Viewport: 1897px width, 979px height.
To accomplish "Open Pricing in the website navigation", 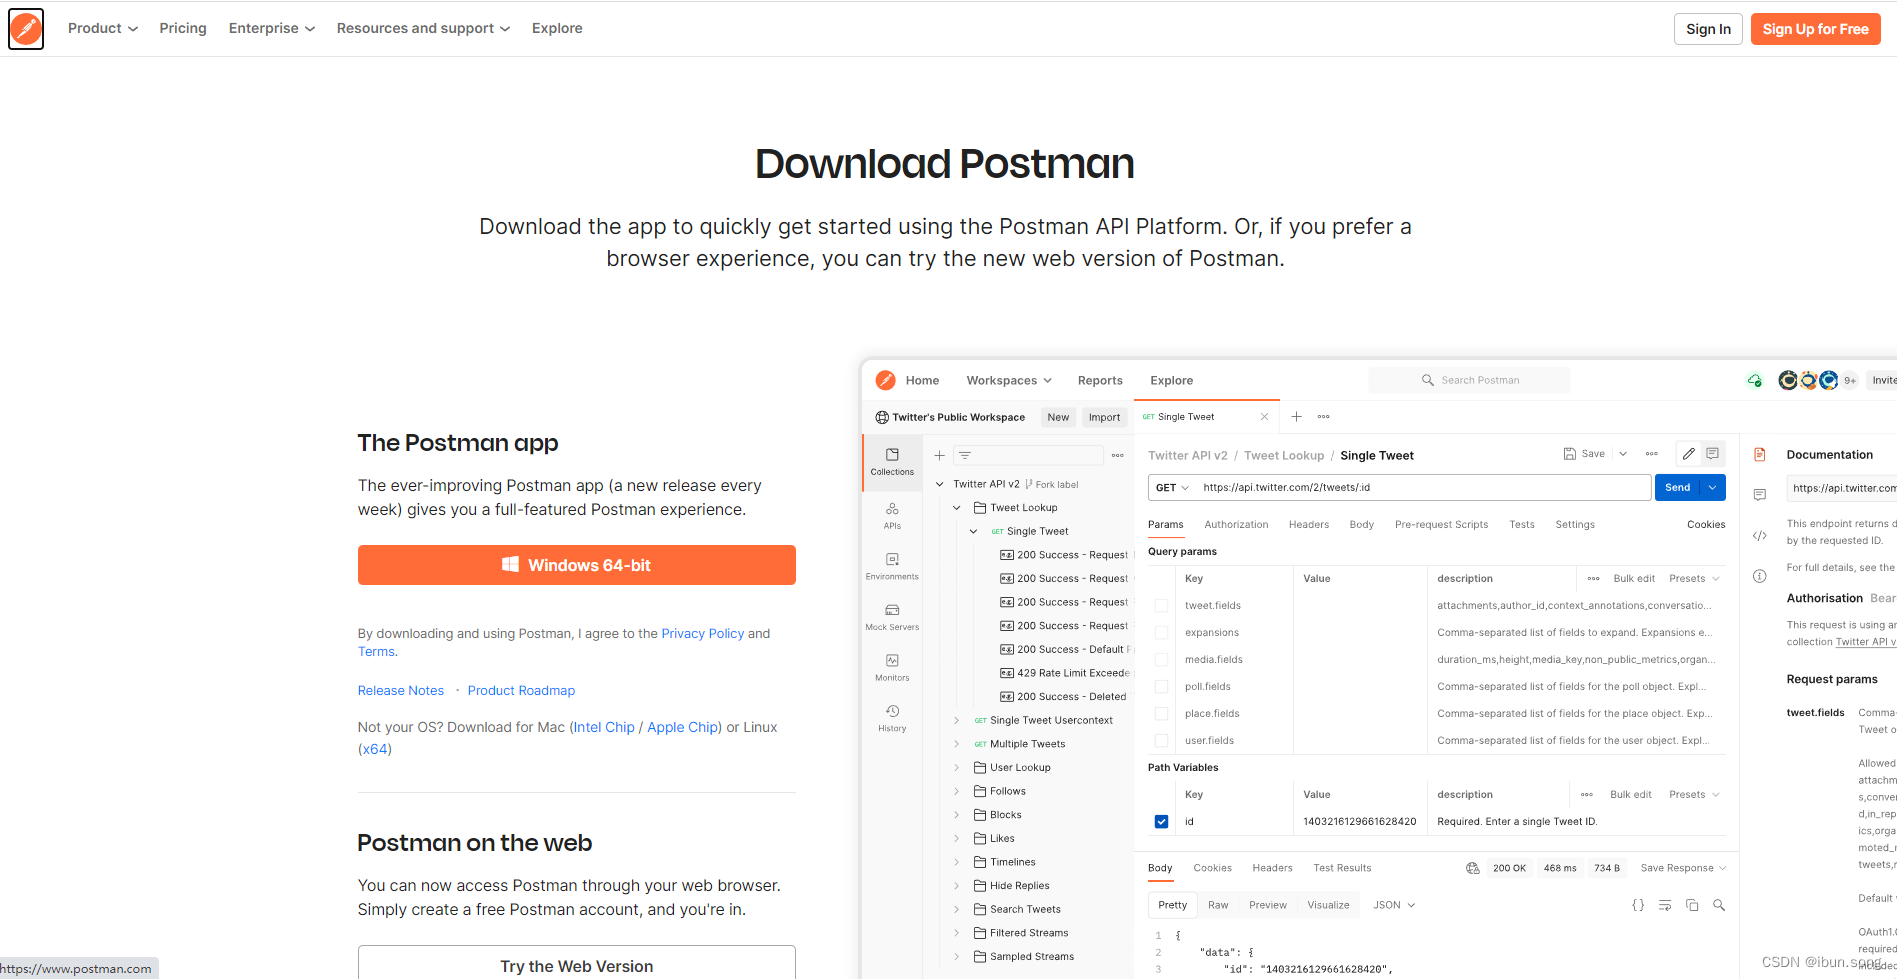I will pyautogui.click(x=183, y=28).
